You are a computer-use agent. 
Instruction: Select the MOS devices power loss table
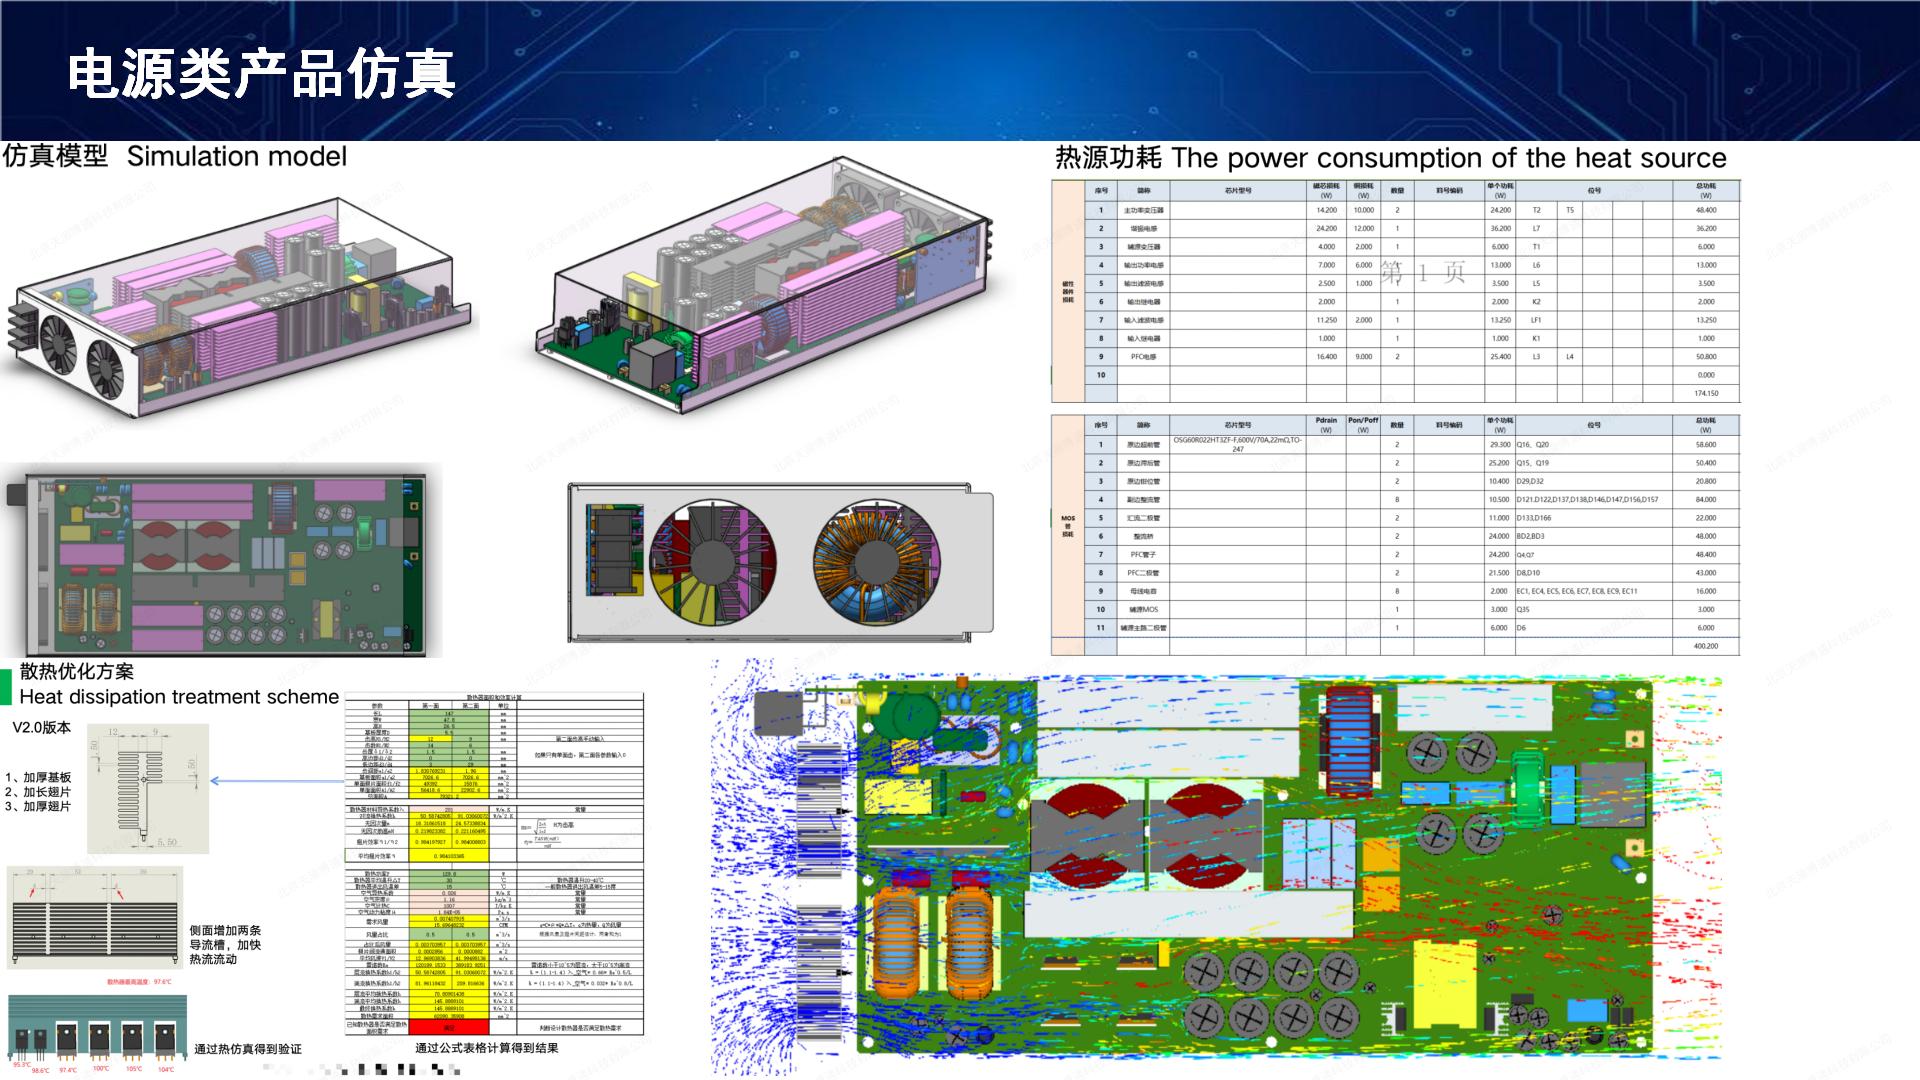(1395, 535)
